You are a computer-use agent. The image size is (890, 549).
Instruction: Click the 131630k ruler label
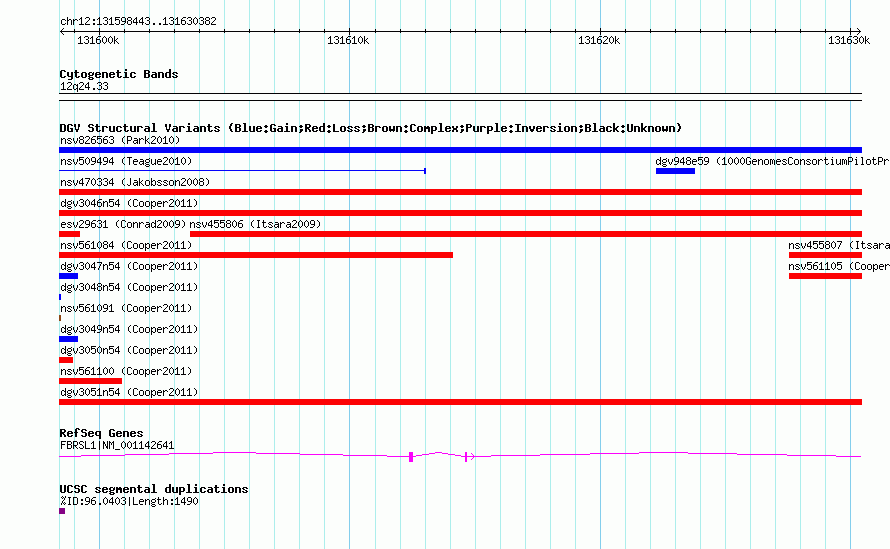(x=849, y=40)
